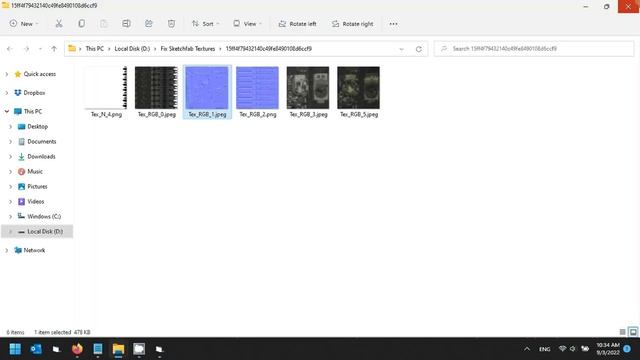Go back with the Back arrow
The image size is (640, 360).
(x=10, y=49)
